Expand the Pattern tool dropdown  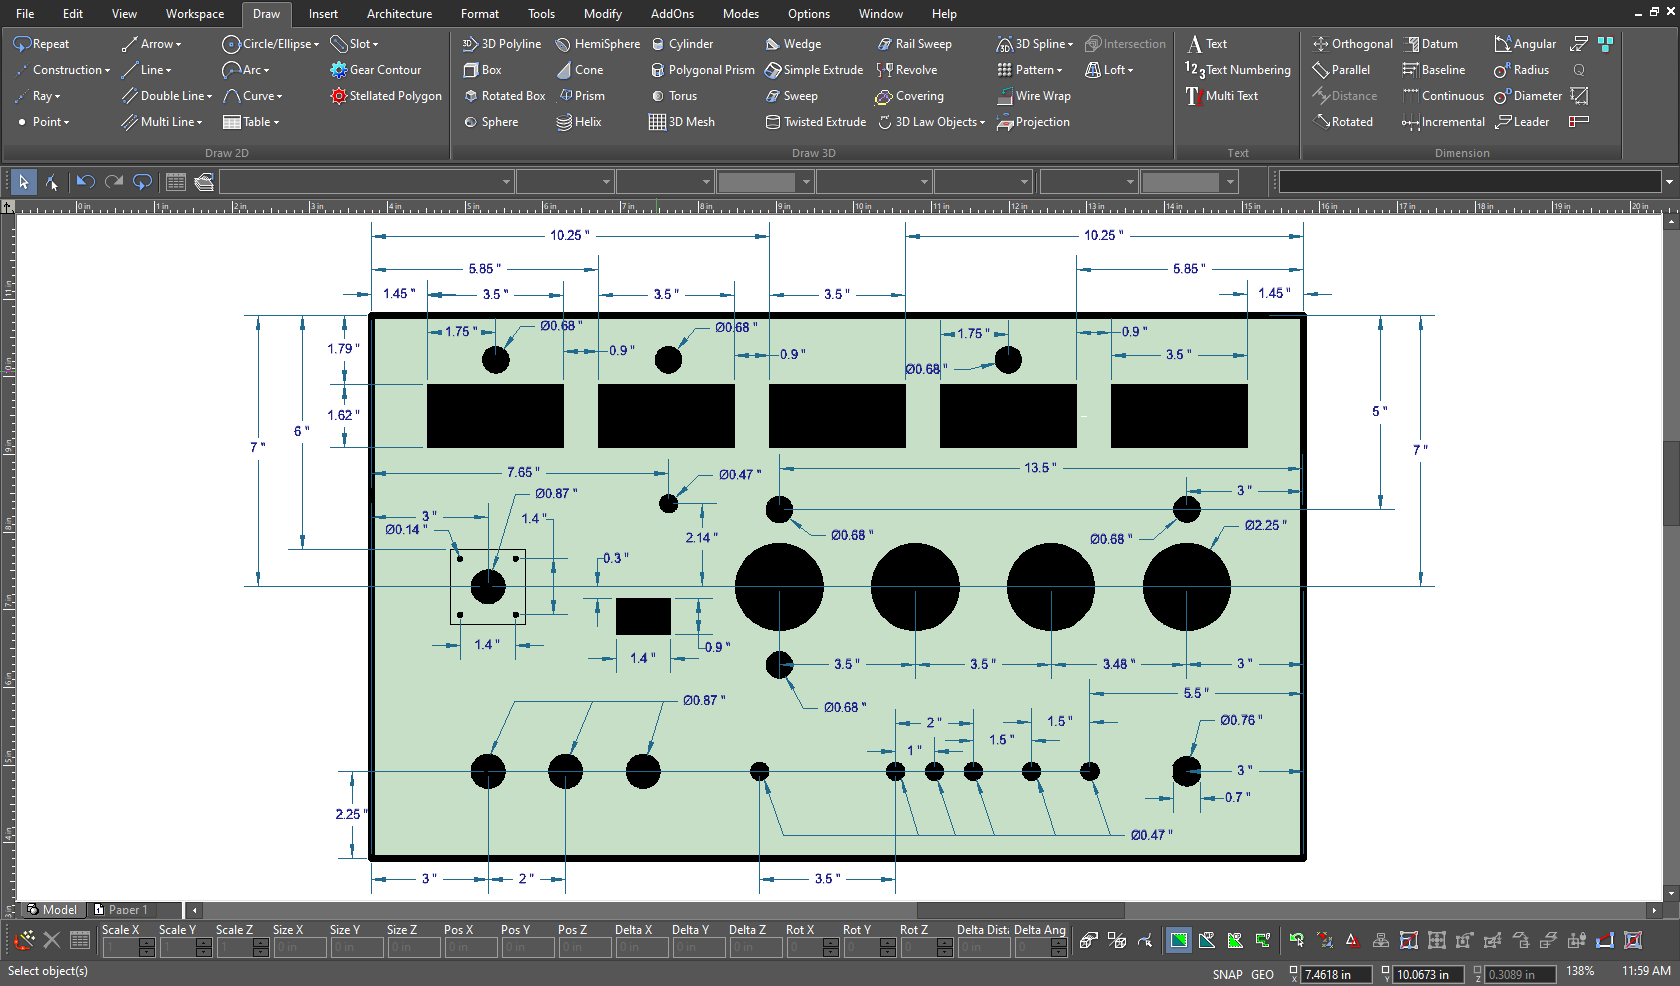point(1059,69)
